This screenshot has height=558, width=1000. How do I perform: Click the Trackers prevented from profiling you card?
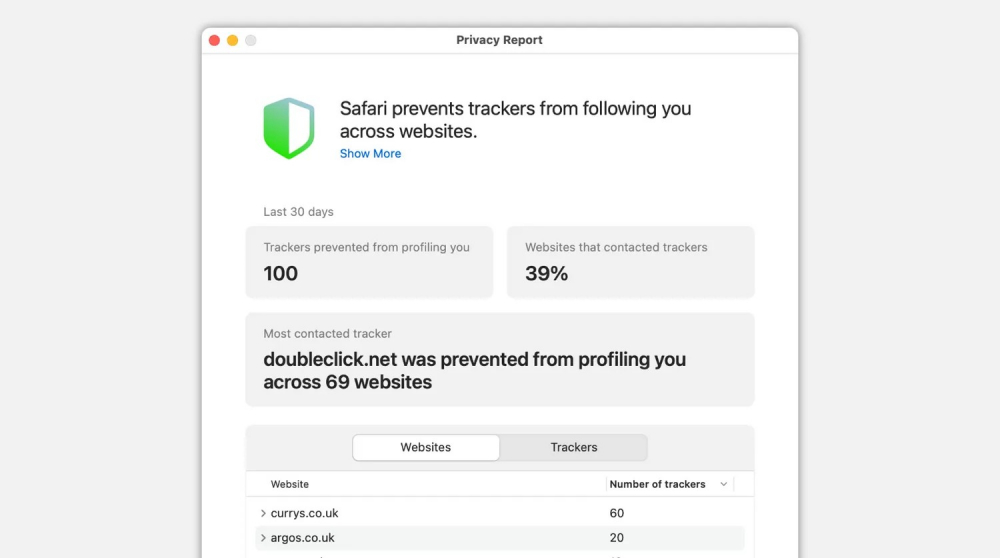click(369, 262)
